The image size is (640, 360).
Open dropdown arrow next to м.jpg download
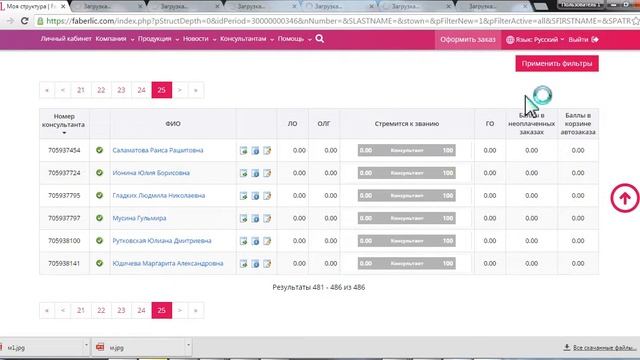click(188, 345)
